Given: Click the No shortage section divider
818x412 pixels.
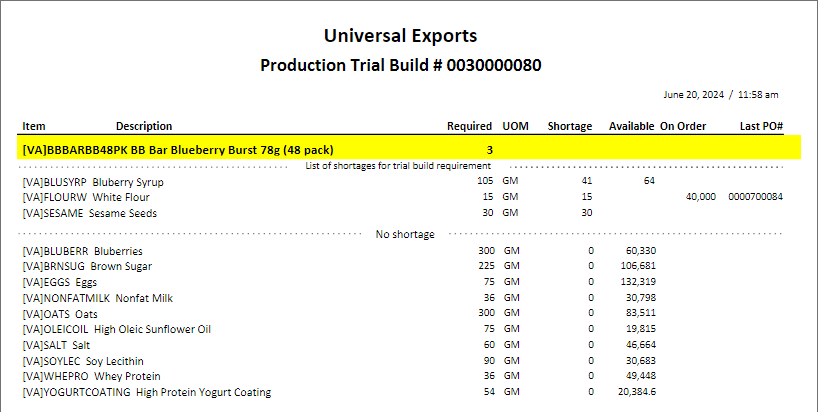Looking at the screenshot, I should point(405,234).
